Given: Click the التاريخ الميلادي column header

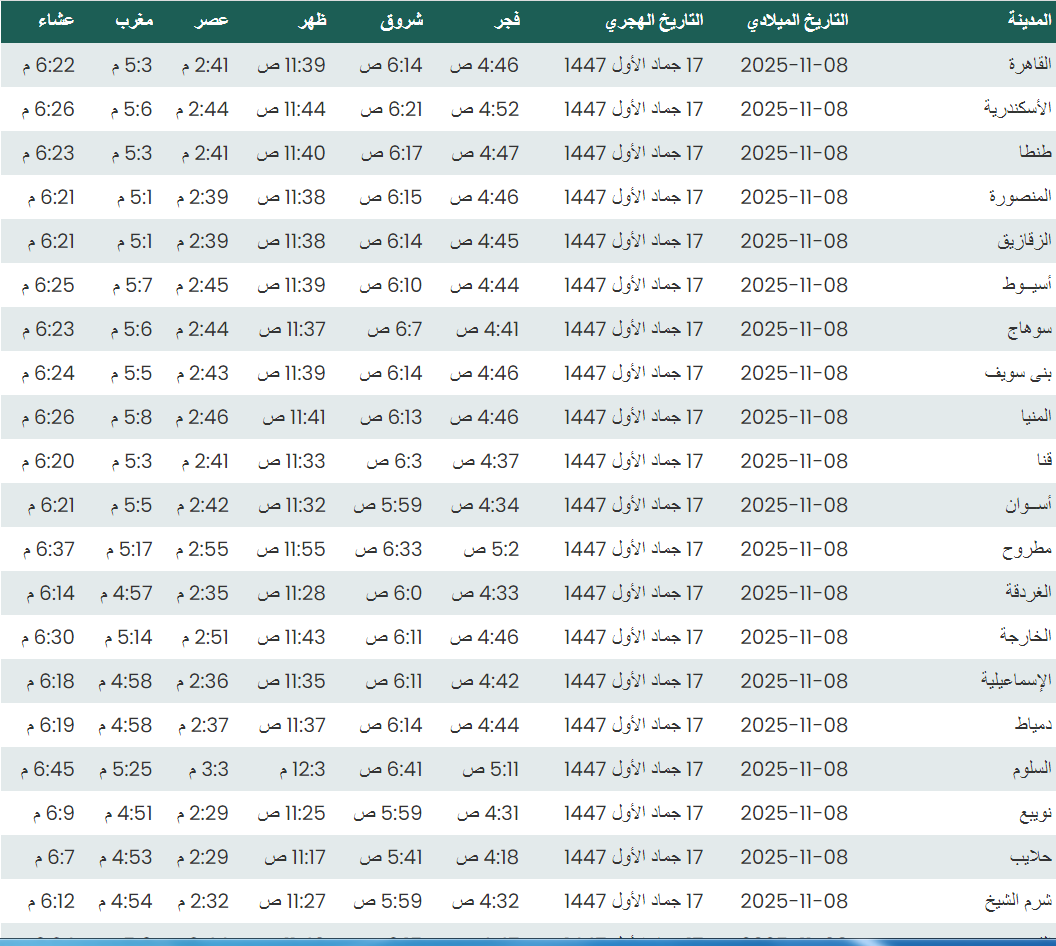Looking at the screenshot, I should (x=797, y=21).
